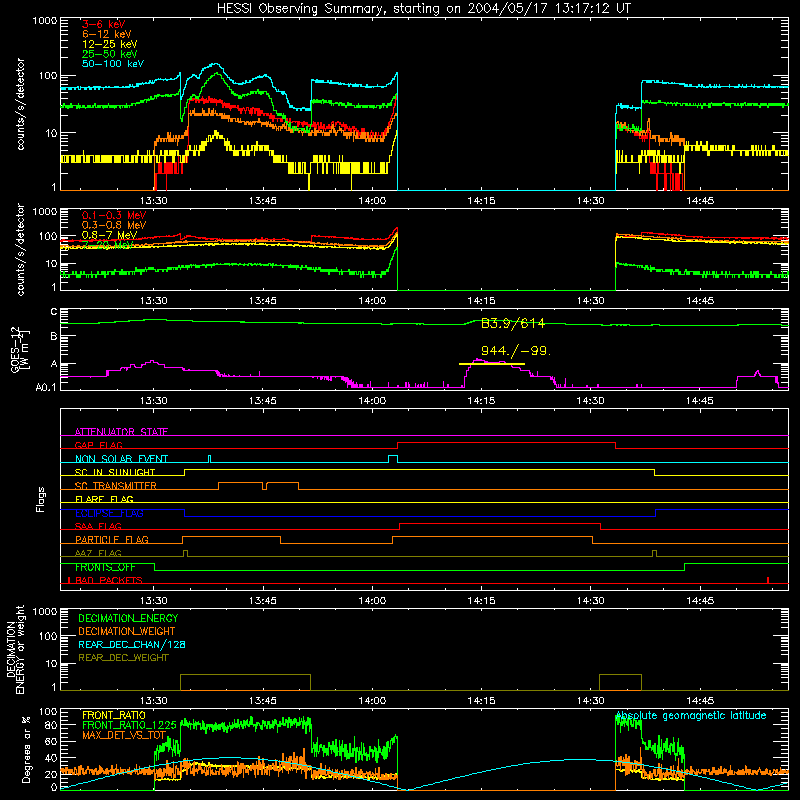
Task: Select the DECIMATION_ENERGY legend label
Action: (128, 618)
